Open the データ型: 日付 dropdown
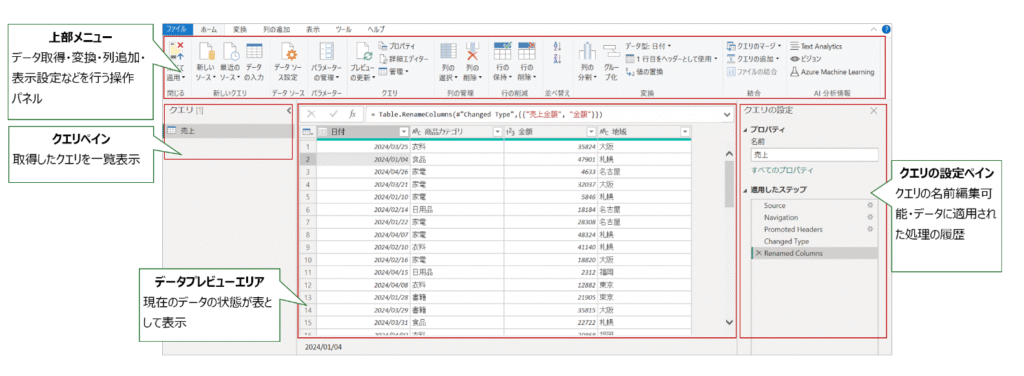The image size is (1024, 376). (x=648, y=46)
